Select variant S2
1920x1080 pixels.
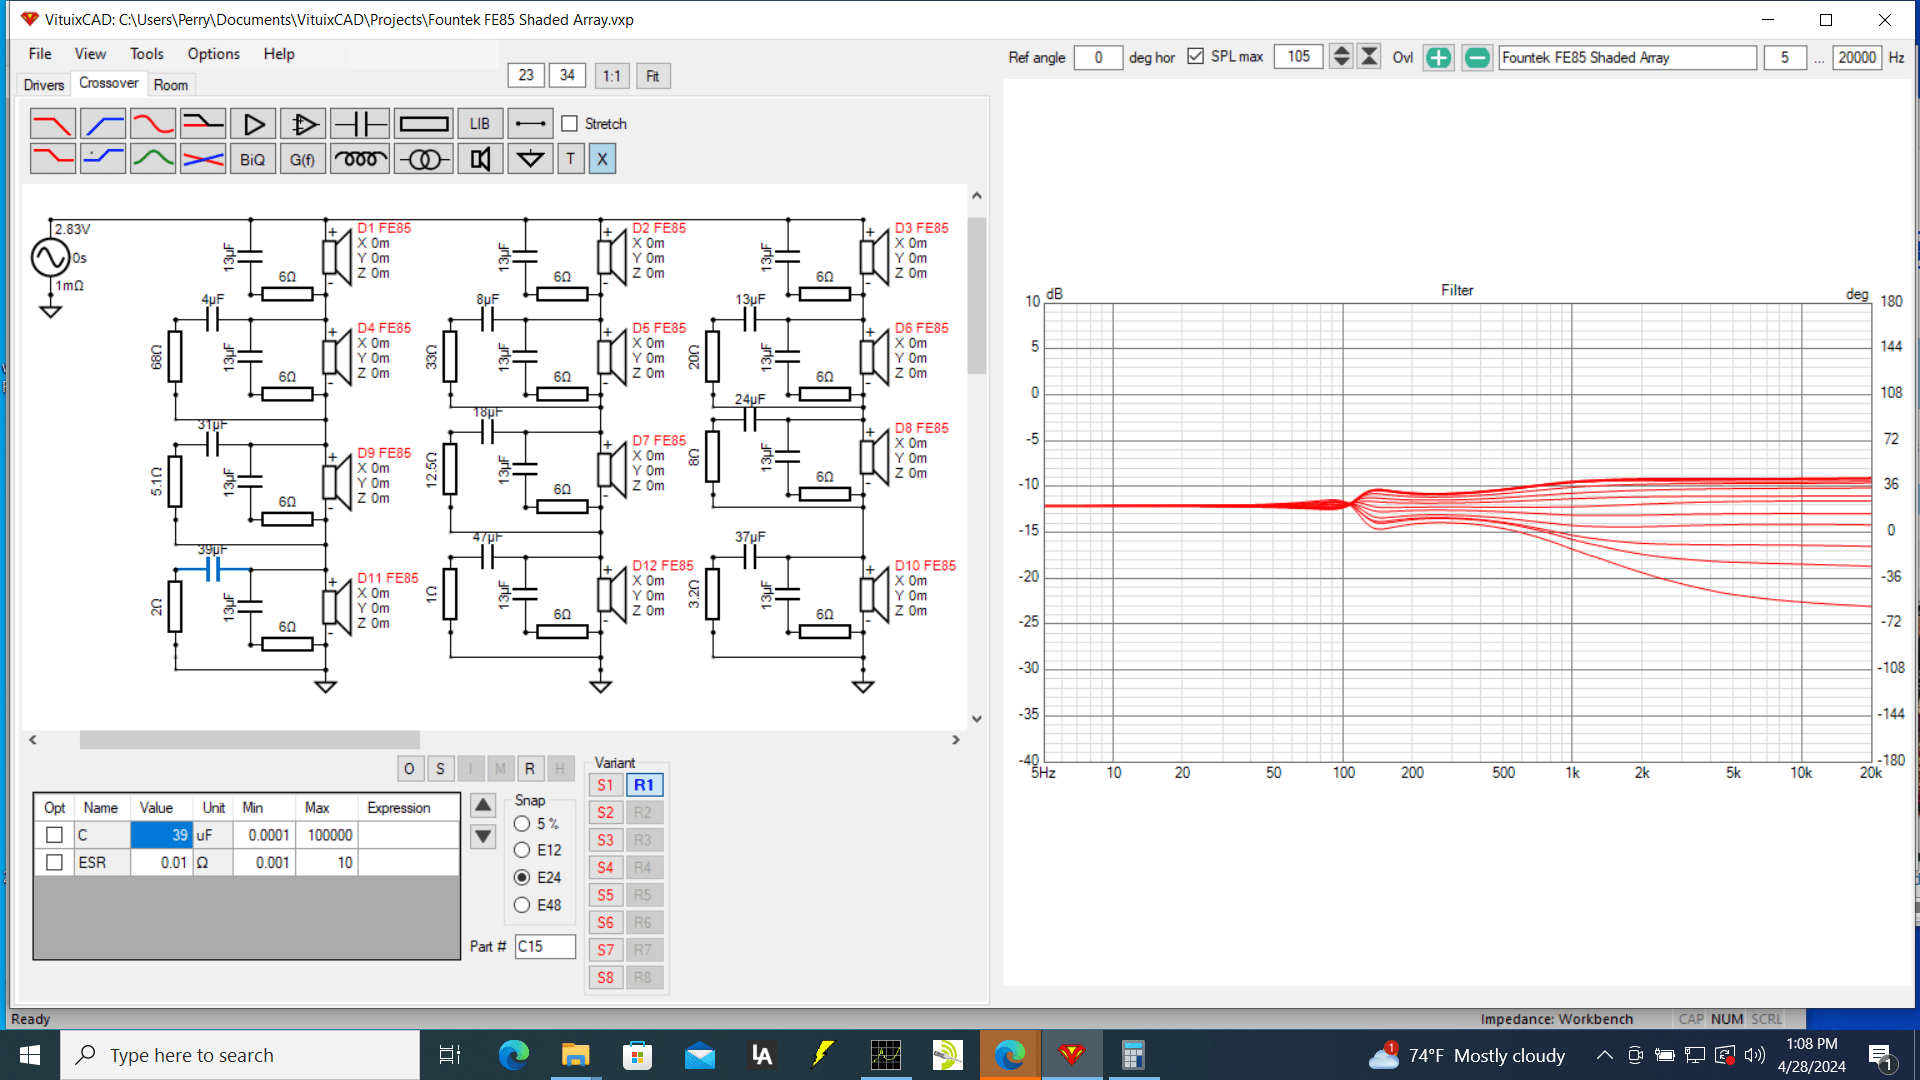tap(605, 813)
